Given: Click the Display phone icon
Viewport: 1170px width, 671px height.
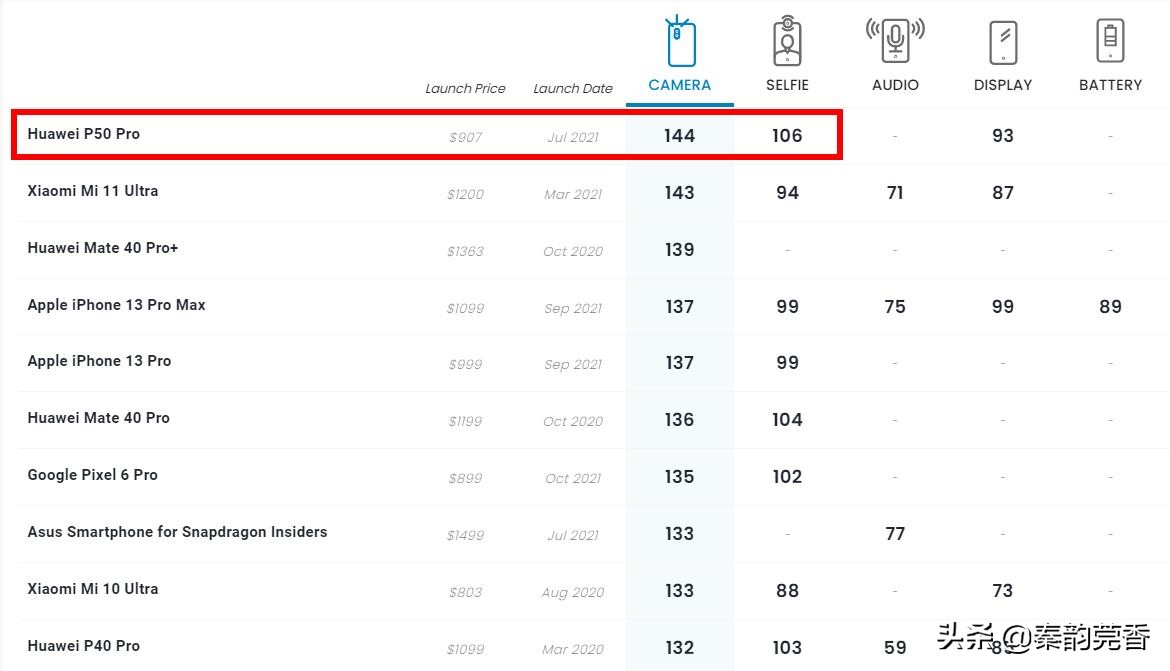Looking at the screenshot, I should point(1003,43).
